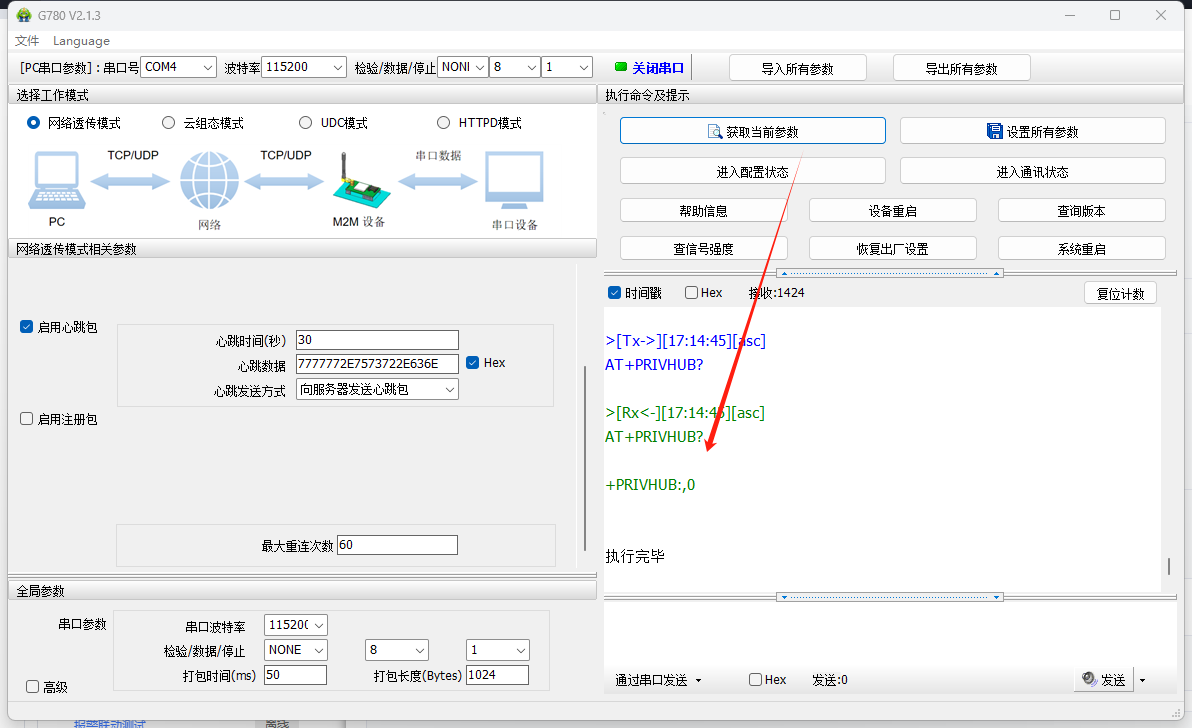This screenshot has width=1192, height=728.
Task: Click the PC laptop icon in diagram
Action: pyautogui.click(x=57, y=182)
